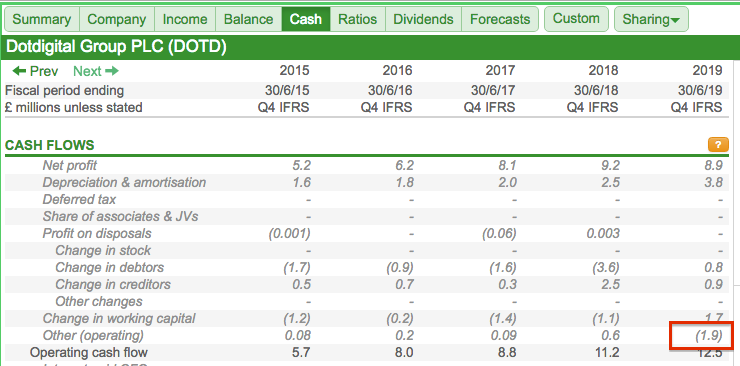This screenshot has height=366, width=740.
Task: Go to the Balance tab
Action: coord(248,19)
